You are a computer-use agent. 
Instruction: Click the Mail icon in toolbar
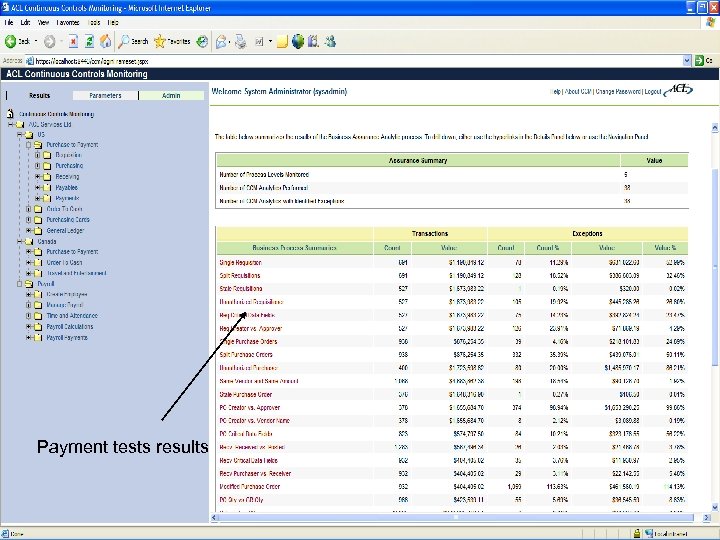(x=222, y=41)
